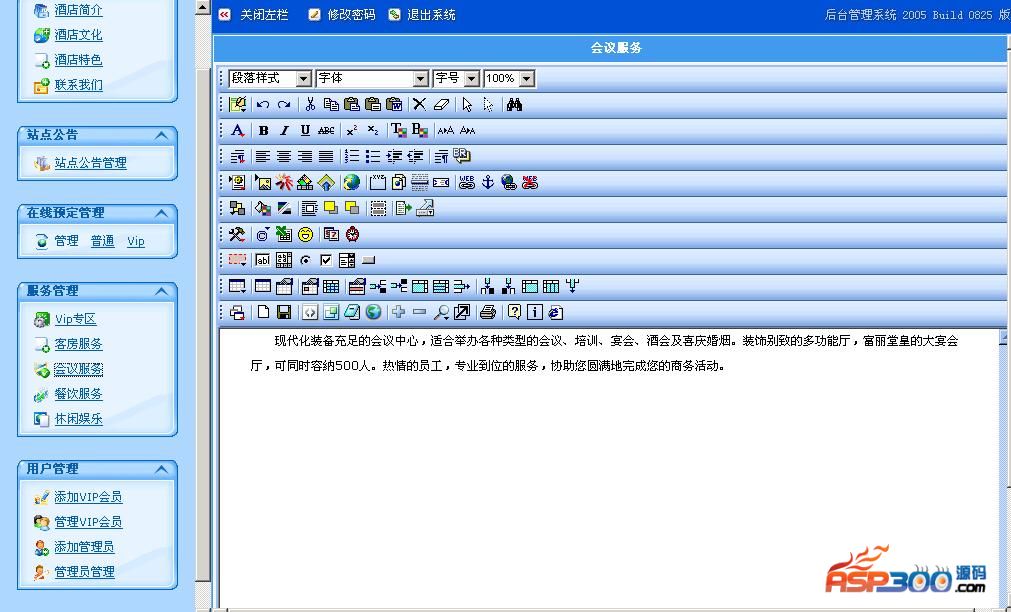Switch to code view mode icon
This screenshot has width=1011, height=612.
tap(310, 312)
